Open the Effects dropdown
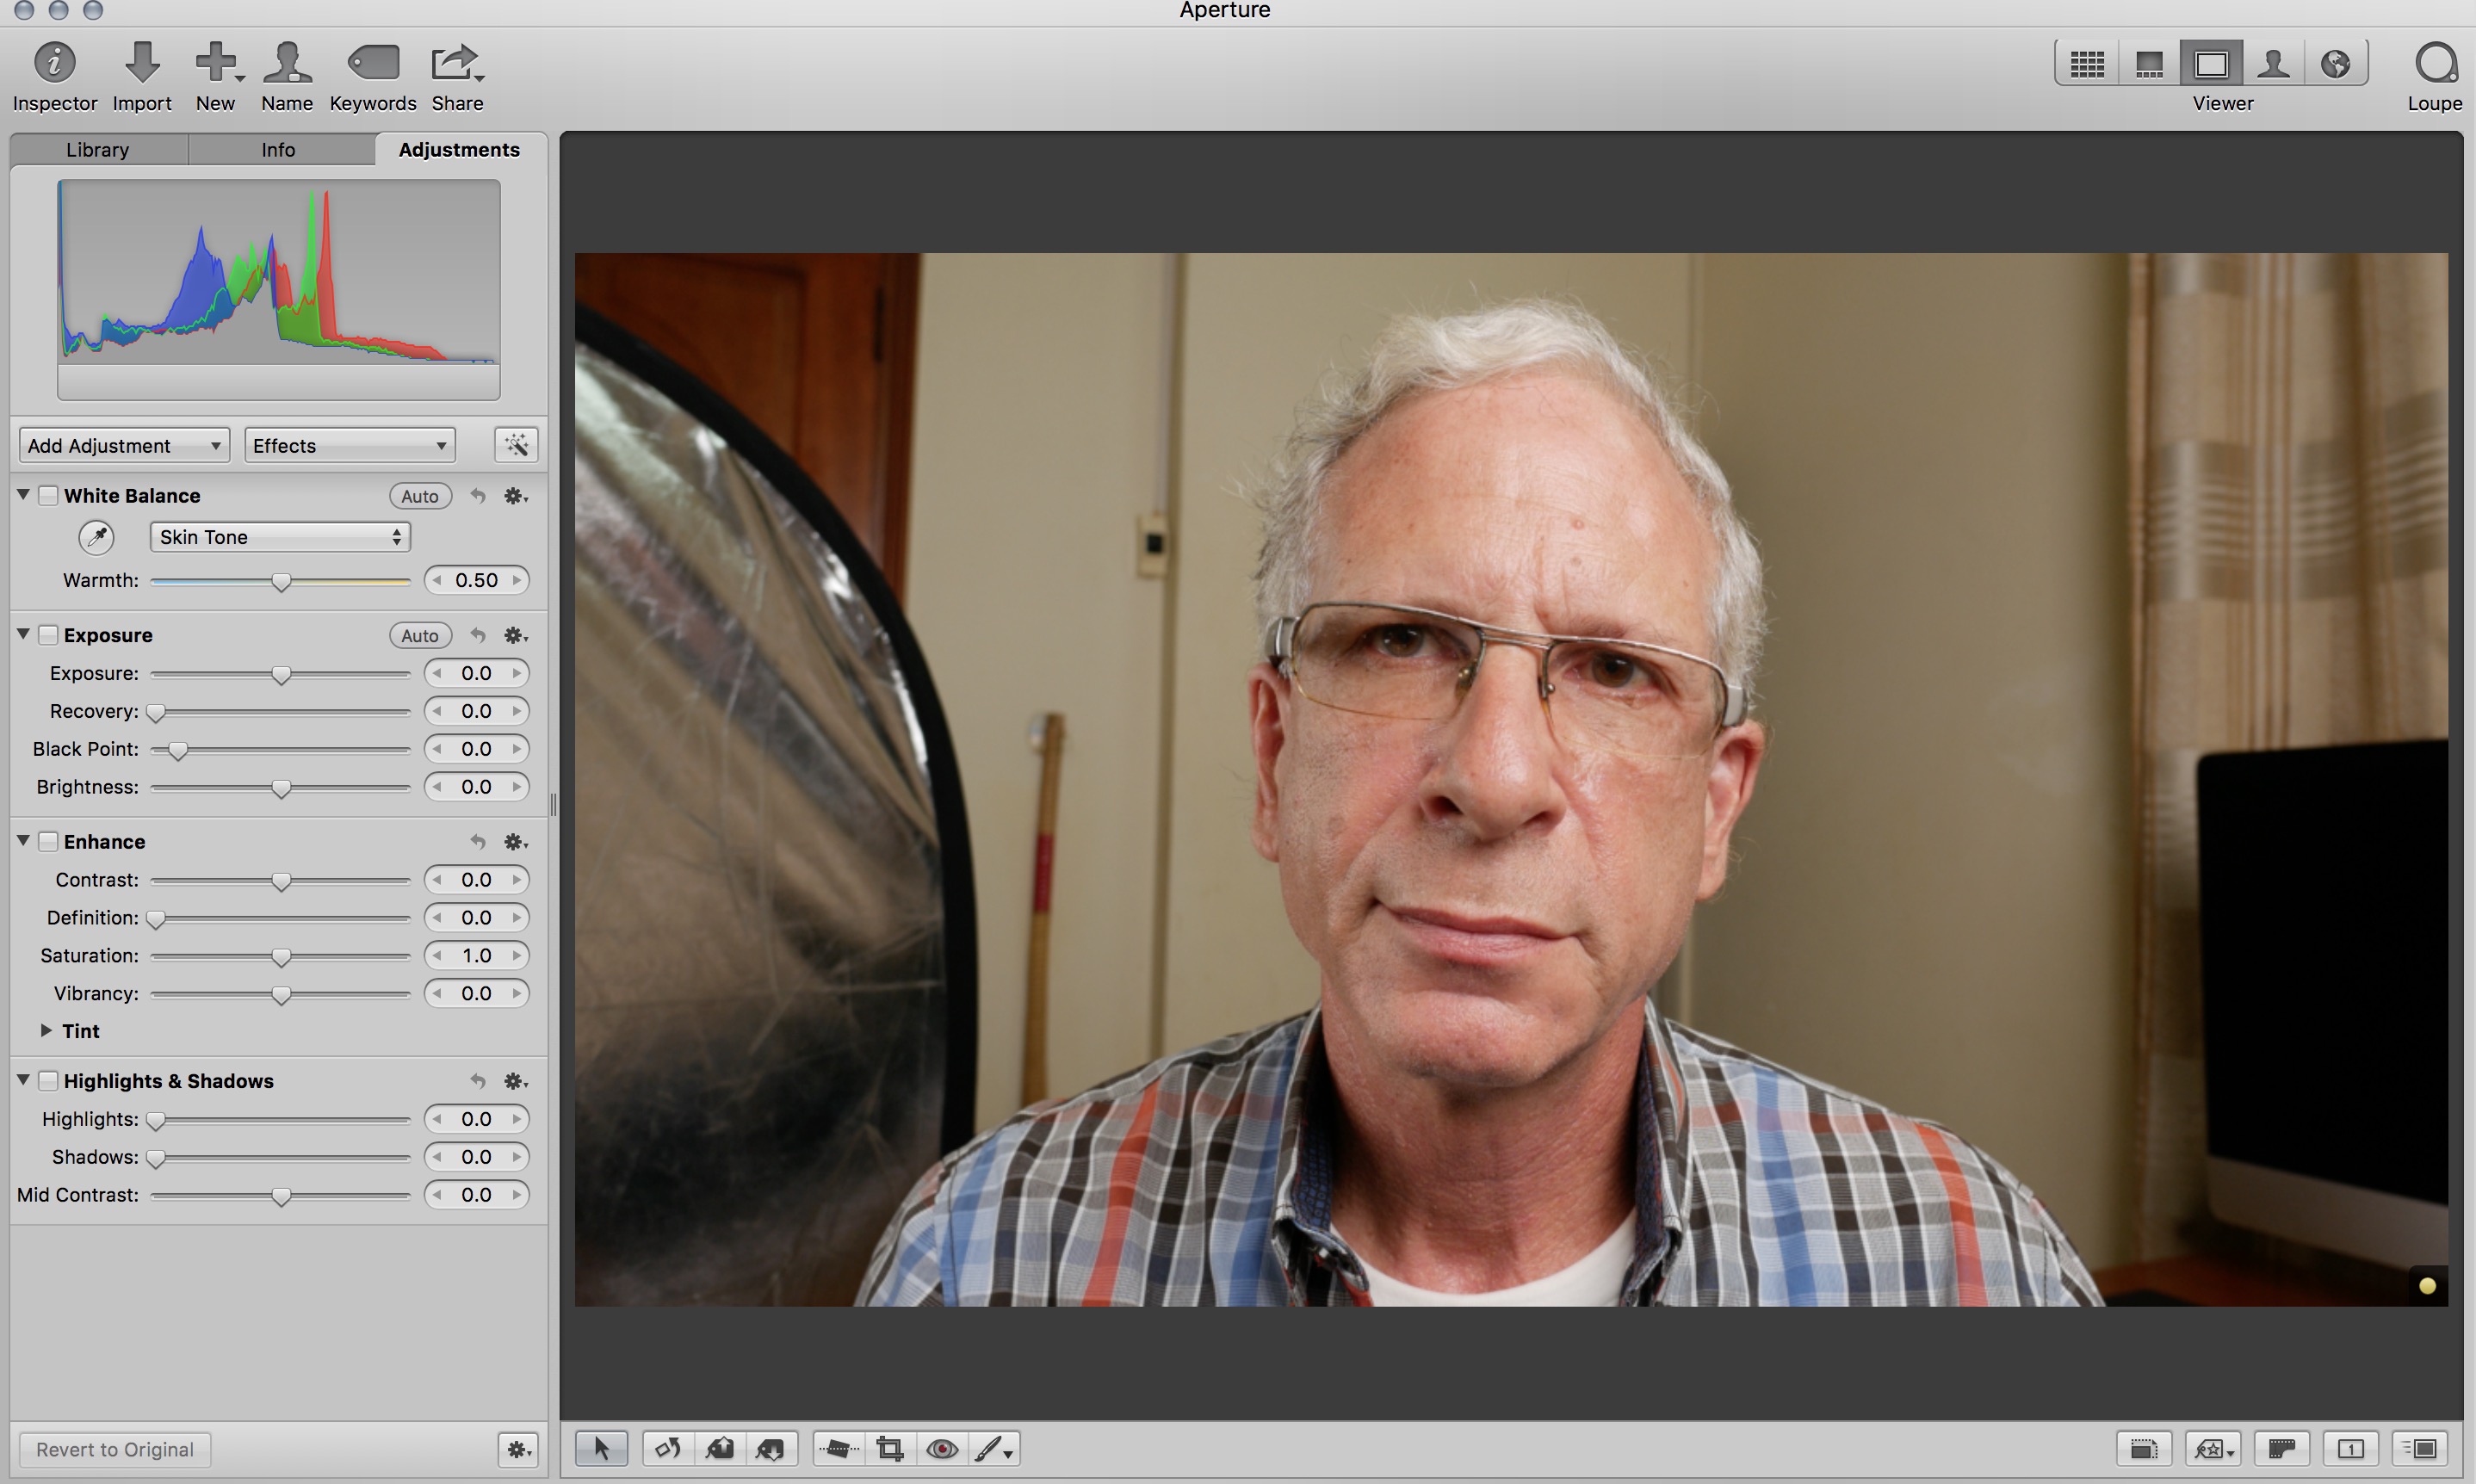Image resolution: width=2476 pixels, height=1484 pixels. pos(350,445)
